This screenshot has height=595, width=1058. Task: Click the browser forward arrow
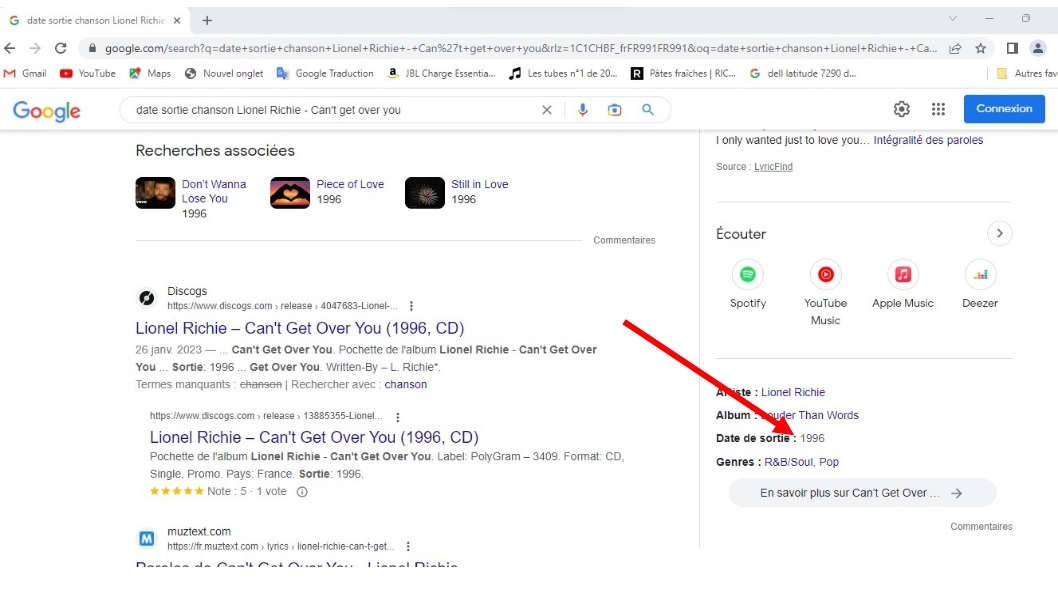pos(35,48)
